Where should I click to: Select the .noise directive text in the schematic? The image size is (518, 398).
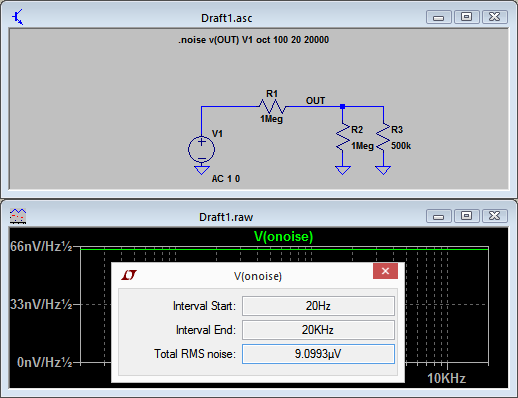tap(254, 40)
